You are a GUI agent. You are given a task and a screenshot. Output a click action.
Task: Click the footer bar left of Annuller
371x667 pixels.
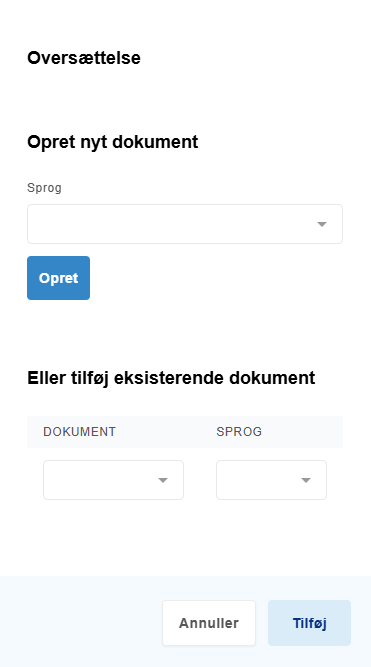tap(81, 622)
